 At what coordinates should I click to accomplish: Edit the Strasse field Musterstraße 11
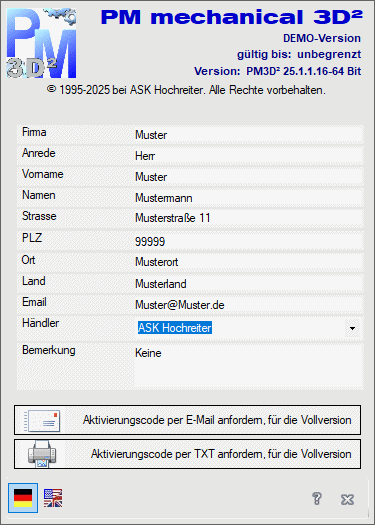click(x=248, y=218)
